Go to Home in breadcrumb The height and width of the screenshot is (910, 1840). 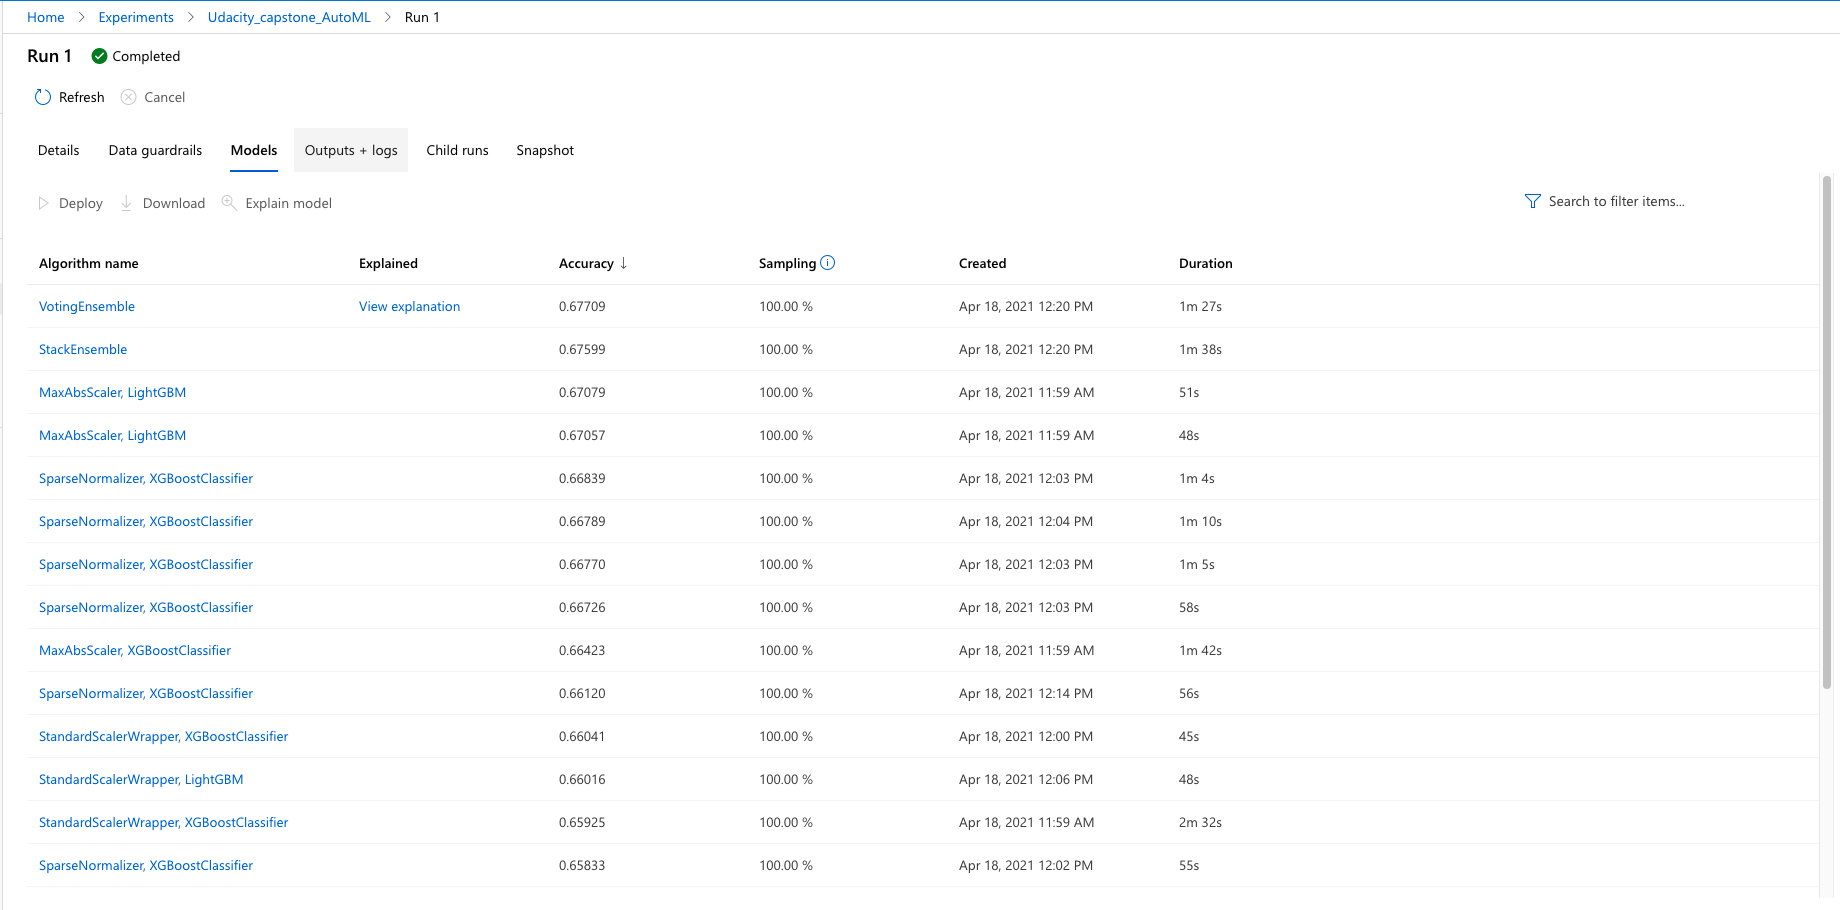click(x=46, y=17)
